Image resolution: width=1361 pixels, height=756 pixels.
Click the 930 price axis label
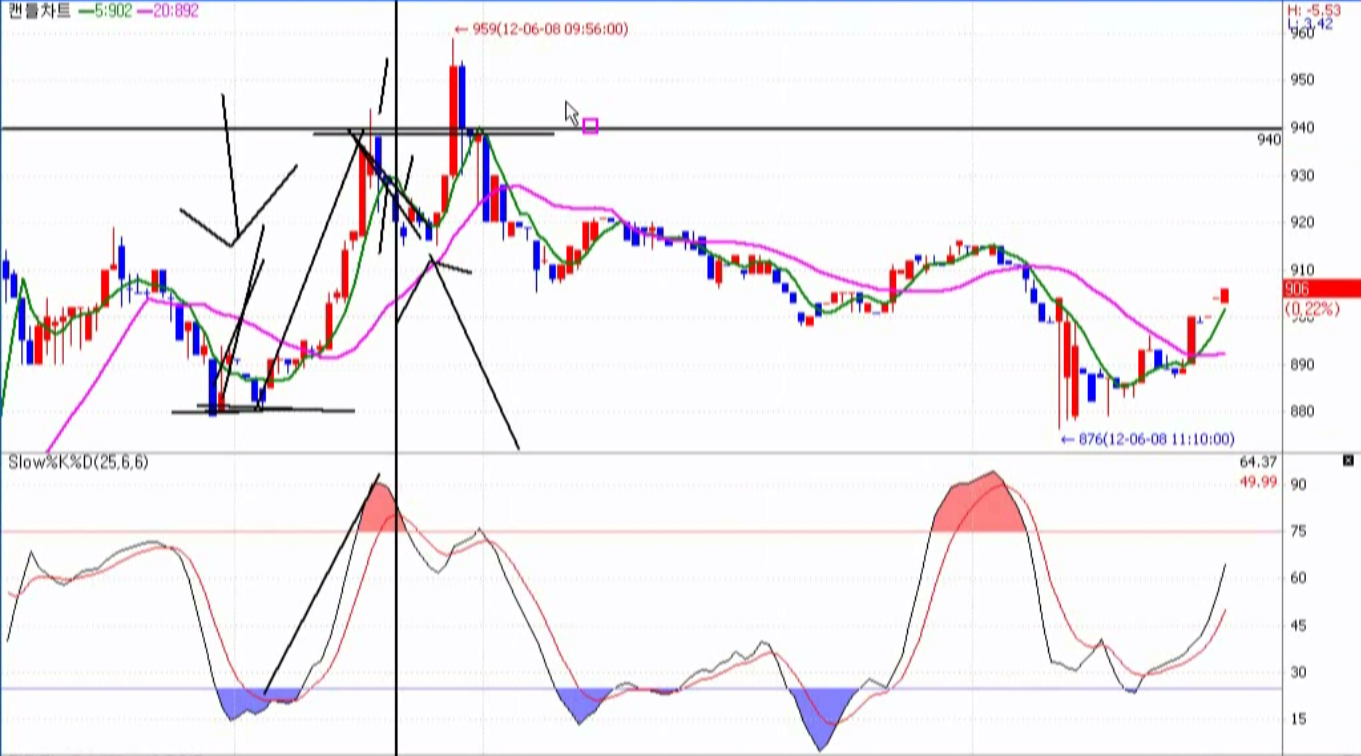coord(1300,175)
